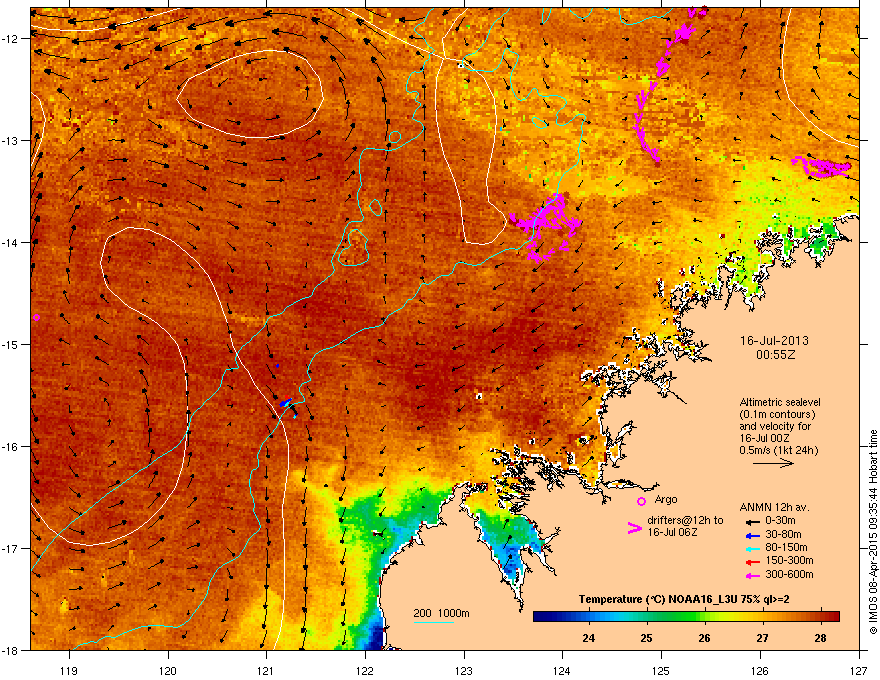
Task: Click the black 0-30m arrow legend symbol
Action: (753, 522)
